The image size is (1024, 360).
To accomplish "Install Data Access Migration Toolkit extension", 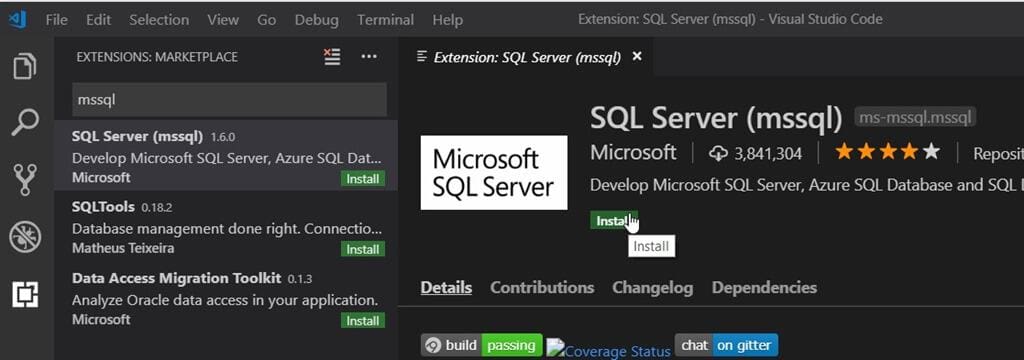I will (x=362, y=320).
